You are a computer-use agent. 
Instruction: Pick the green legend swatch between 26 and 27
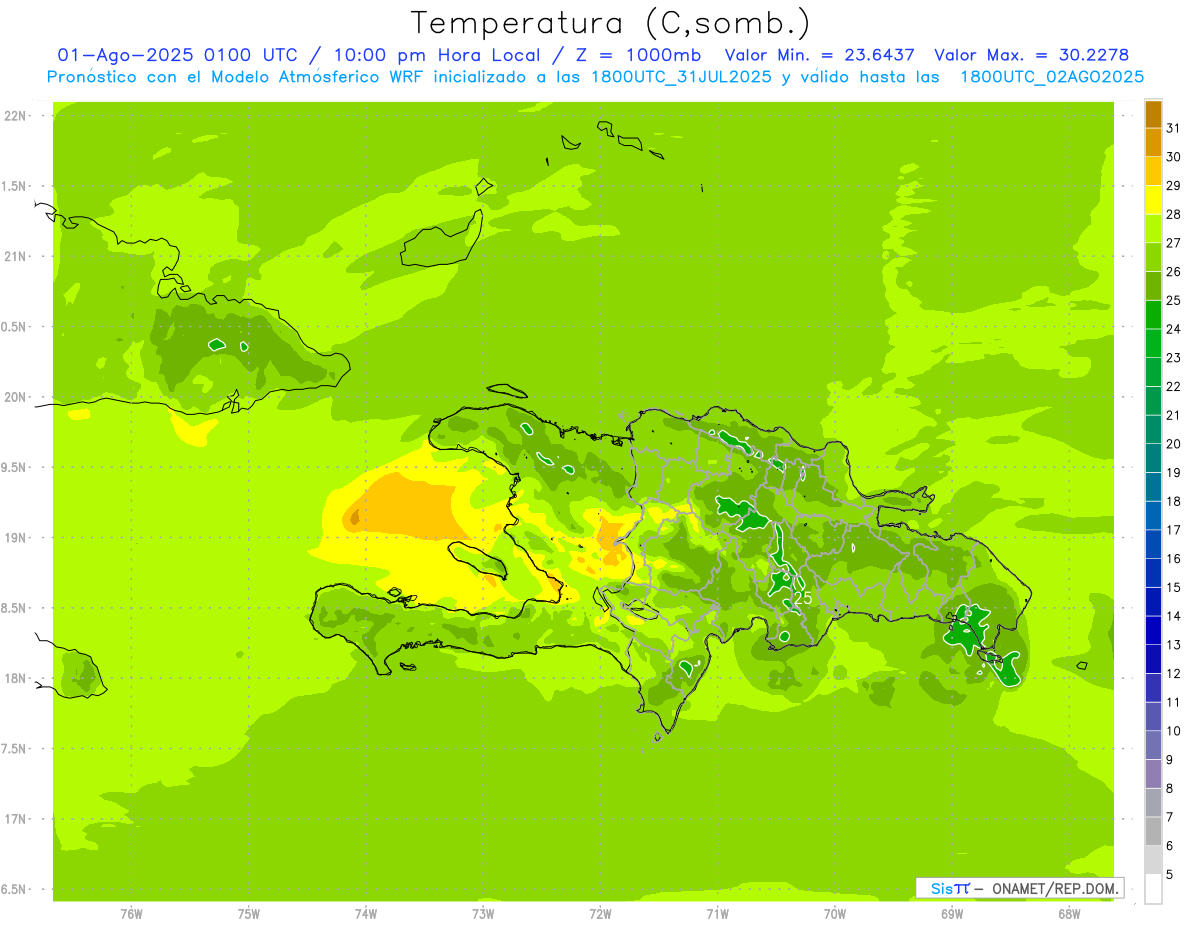pos(1153,257)
